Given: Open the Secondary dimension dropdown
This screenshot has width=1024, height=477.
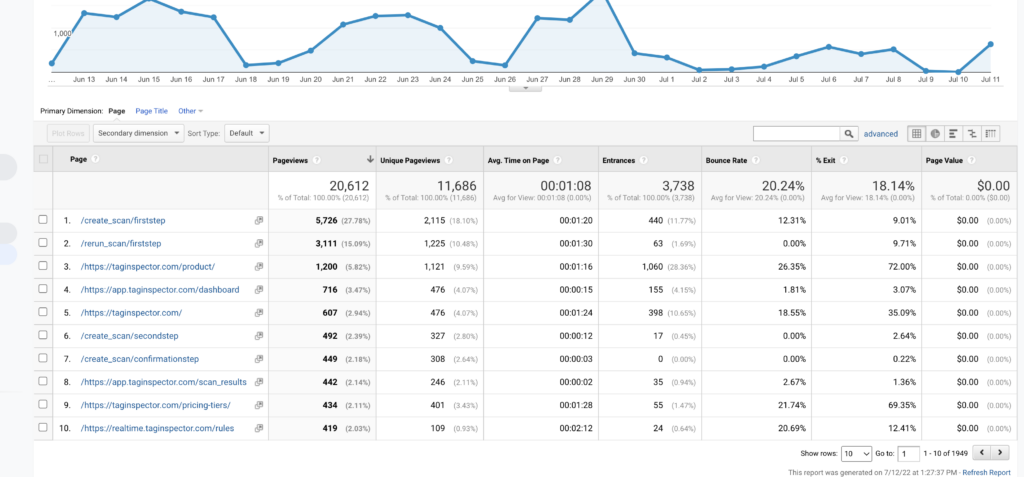Looking at the screenshot, I should (x=138, y=132).
